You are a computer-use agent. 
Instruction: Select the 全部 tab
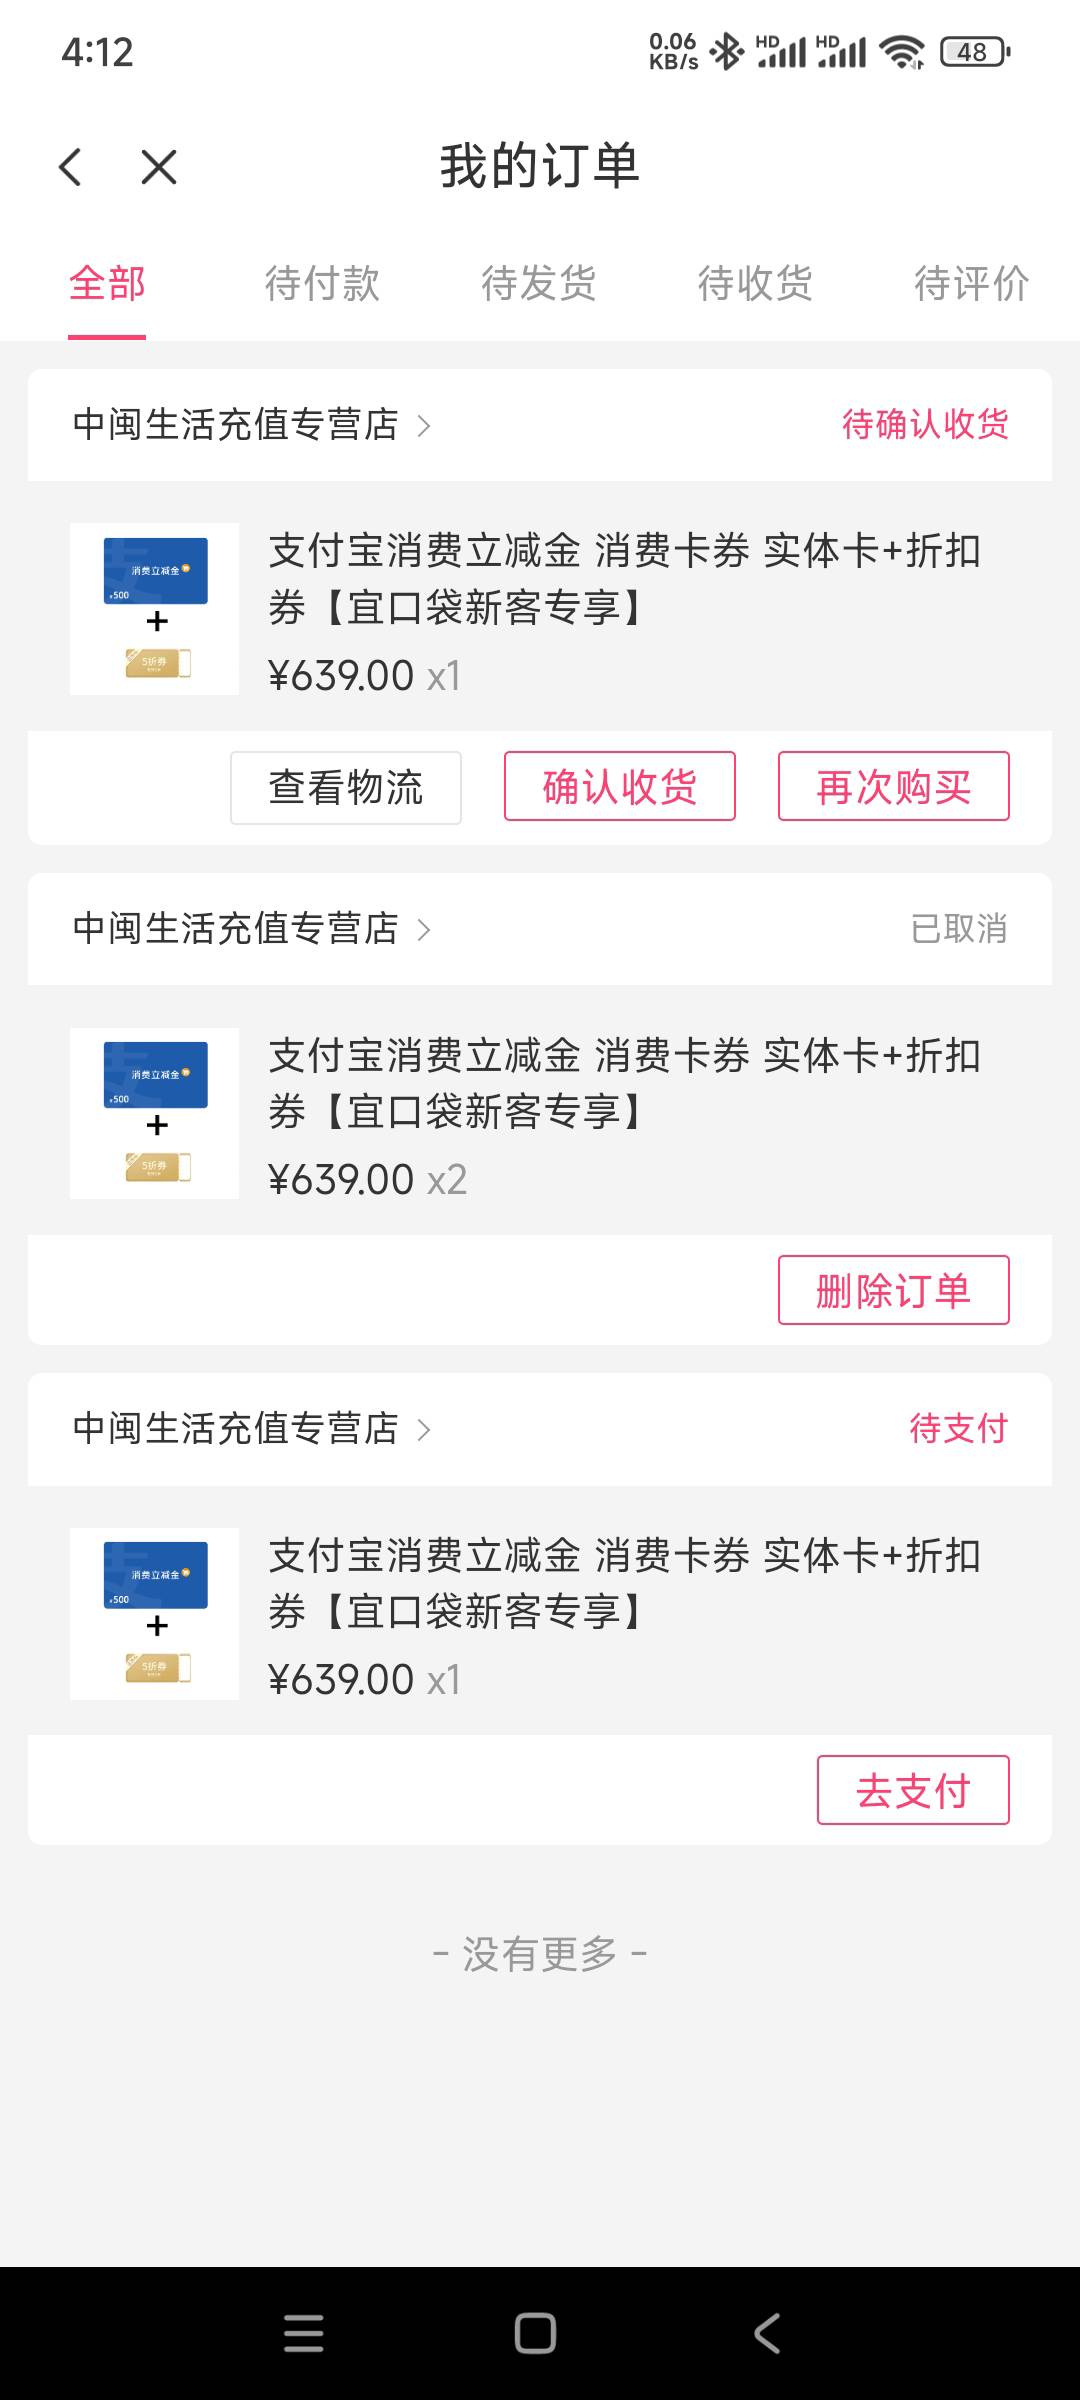(107, 283)
